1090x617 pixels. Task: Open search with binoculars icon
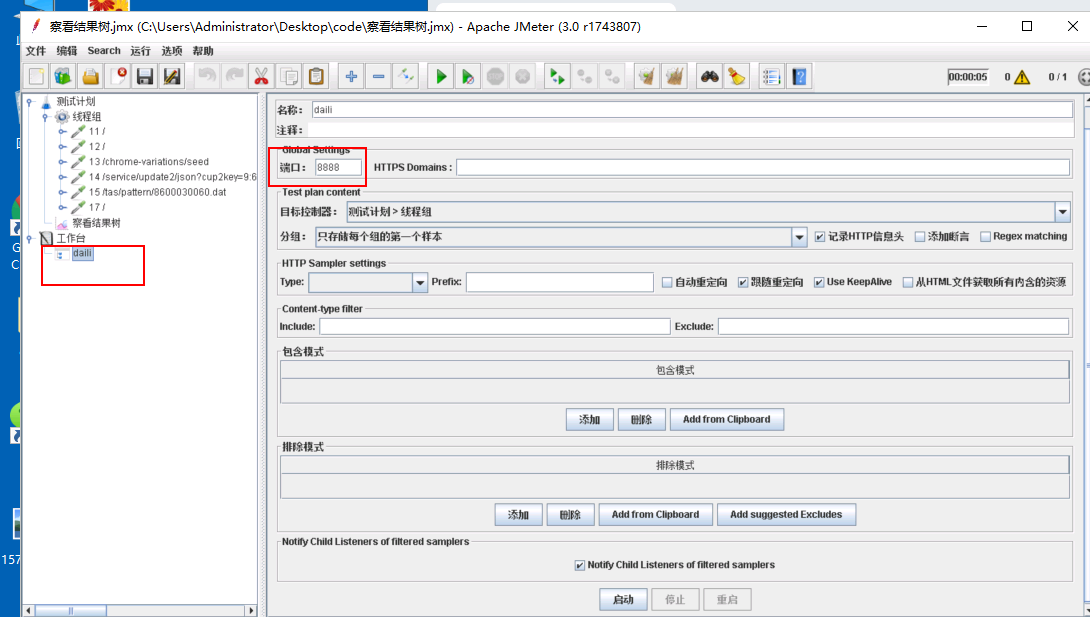click(709, 76)
